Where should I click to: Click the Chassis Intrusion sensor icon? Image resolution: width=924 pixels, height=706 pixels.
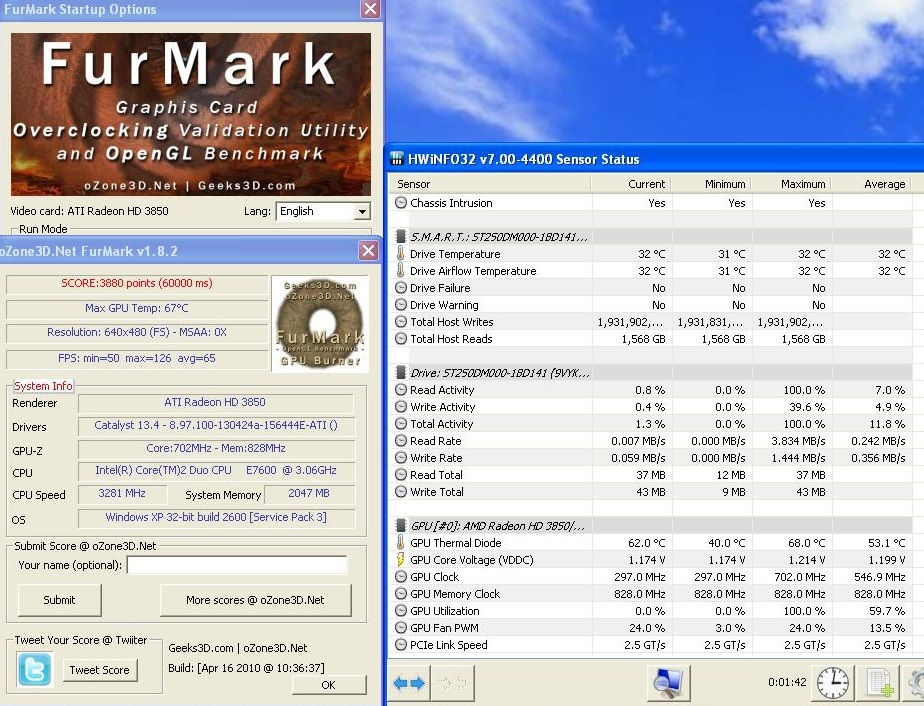[401, 203]
